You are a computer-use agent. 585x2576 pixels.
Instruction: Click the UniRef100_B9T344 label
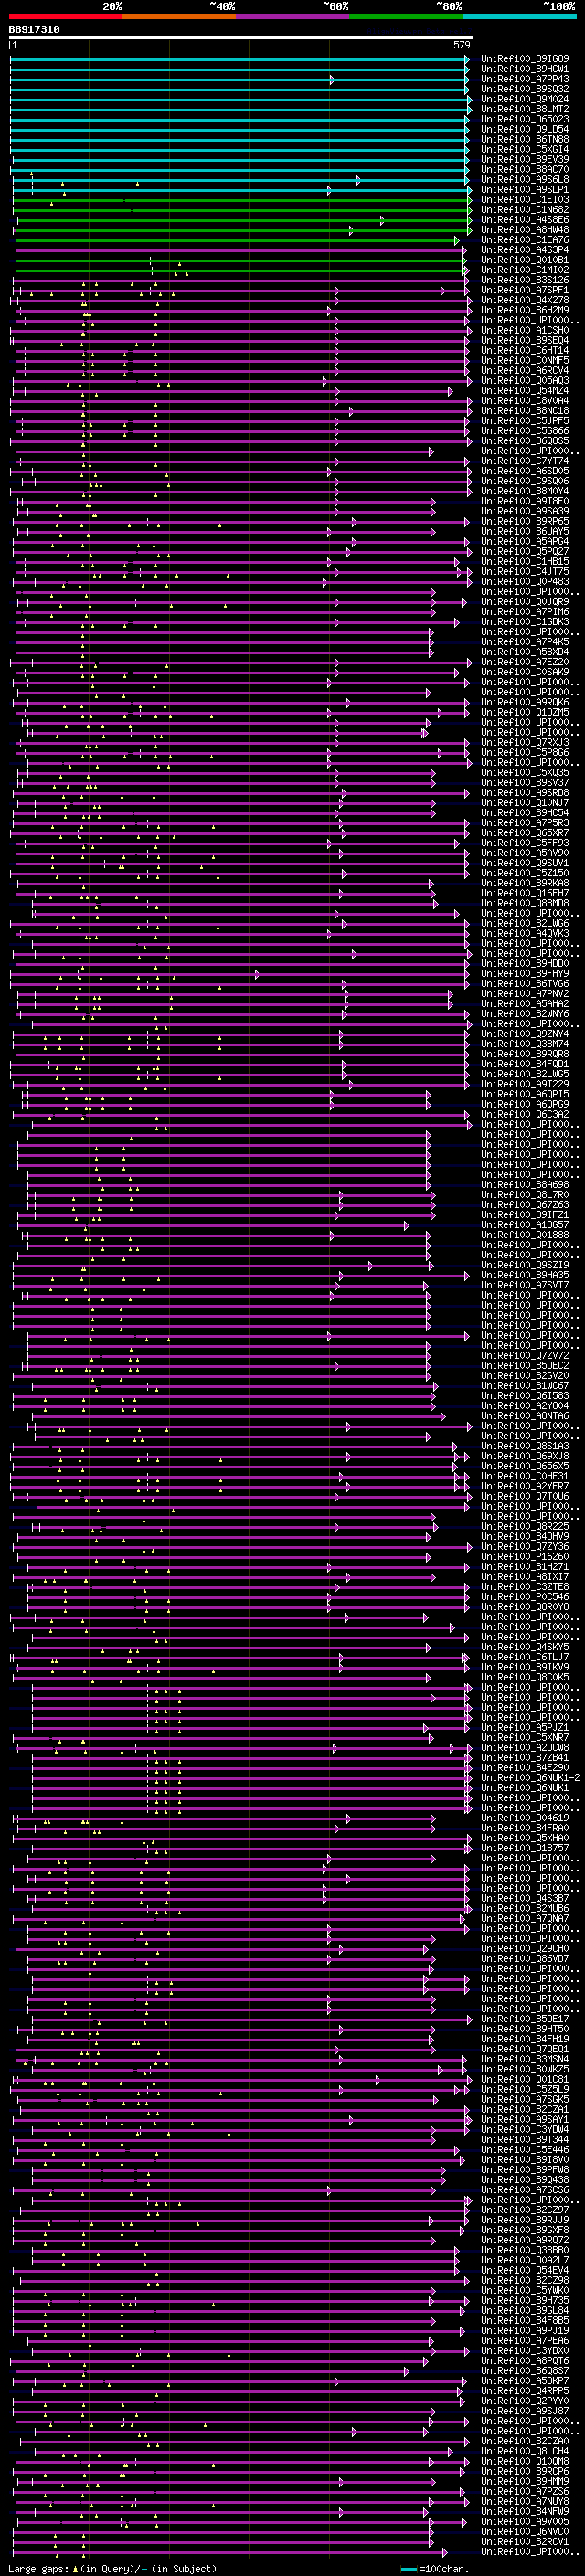click(525, 2139)
